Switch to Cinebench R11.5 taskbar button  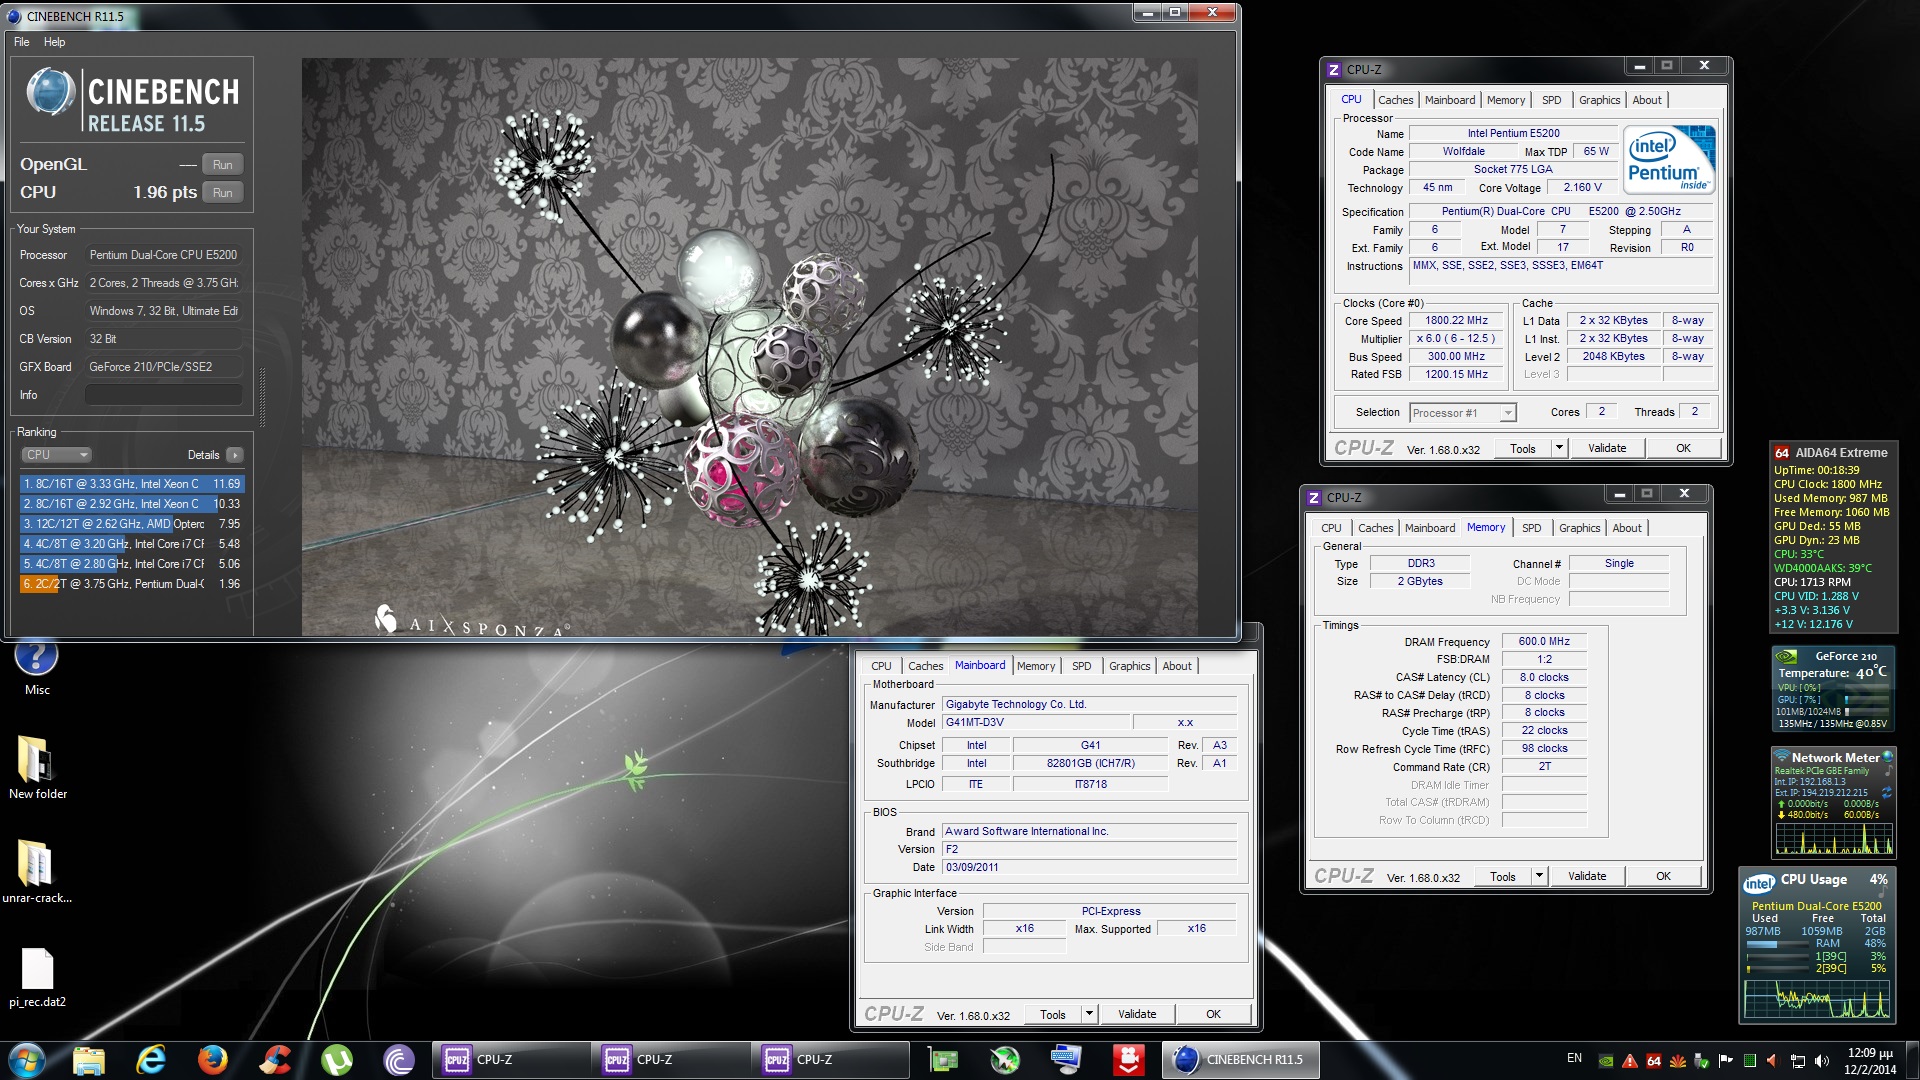pyautogui.click(x=1240, y=1060)
